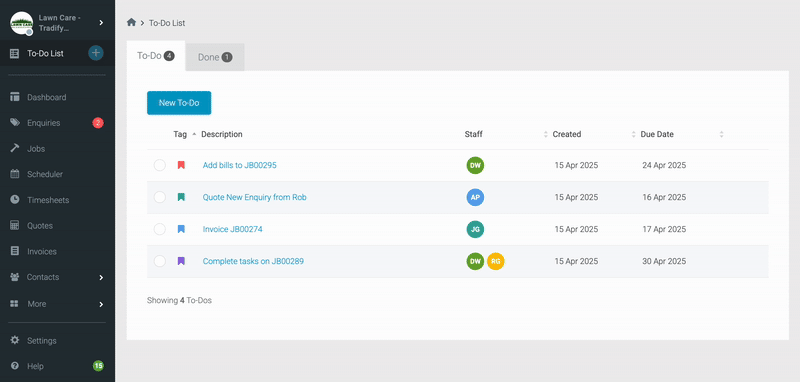Check off 'Complete tasks on JB00289'
The height and width of the screenshot is (382, 800).
pos(160,261)
